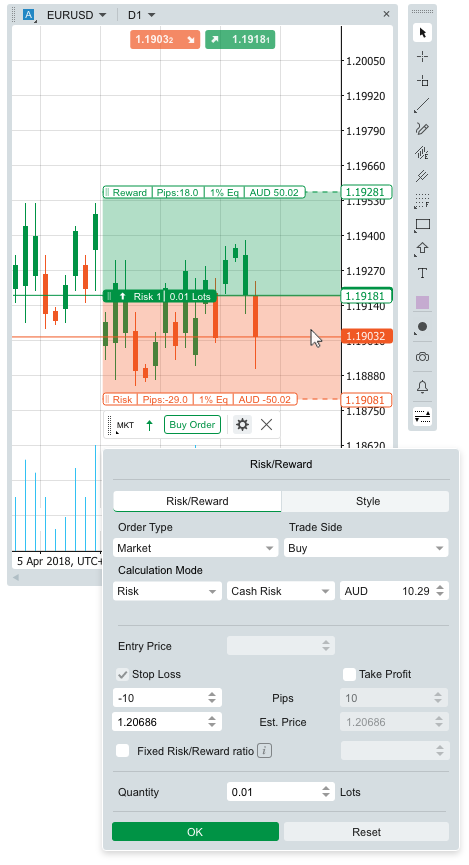Select the trend line drawing tool
This screenshot has width=469, height=865.
click(422, 105)
